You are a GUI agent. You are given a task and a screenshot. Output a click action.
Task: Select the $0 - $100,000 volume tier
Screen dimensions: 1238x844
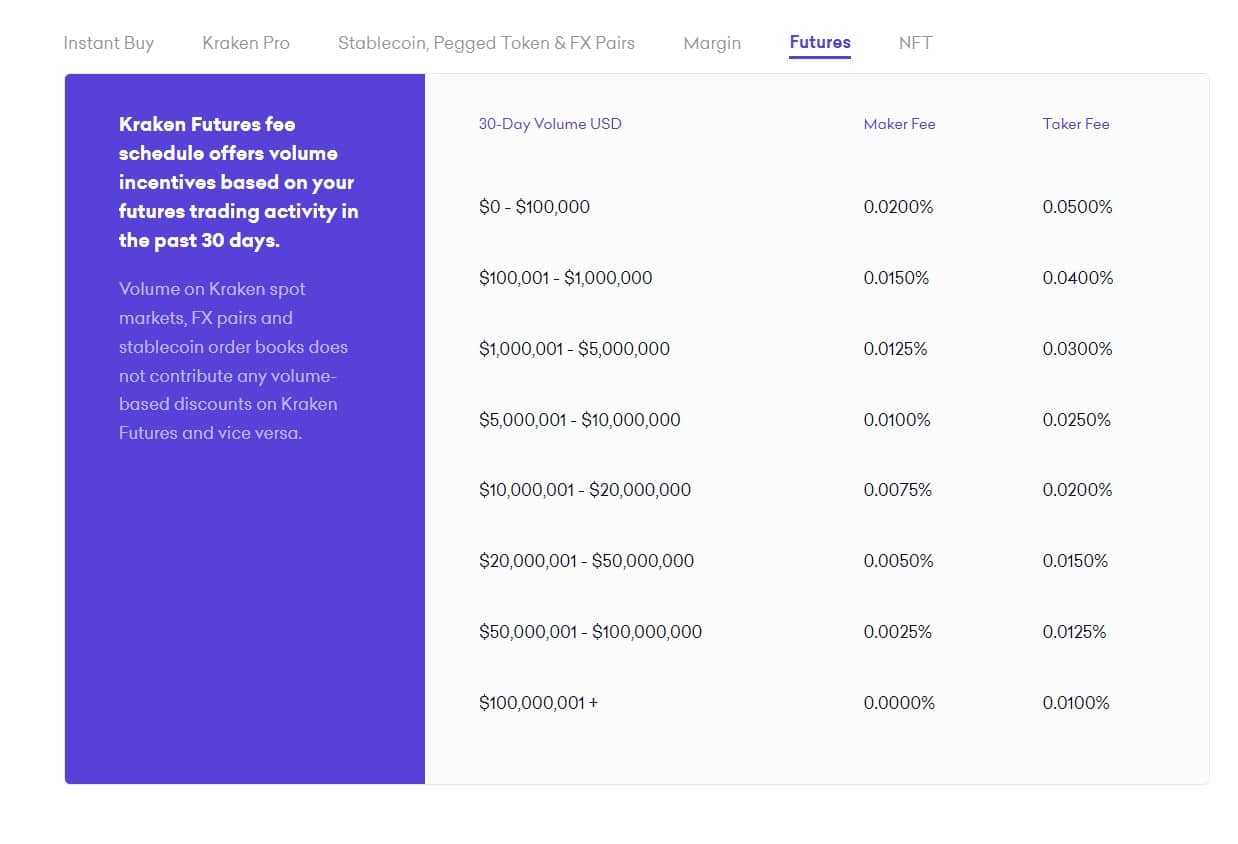[x=534, y=207]
